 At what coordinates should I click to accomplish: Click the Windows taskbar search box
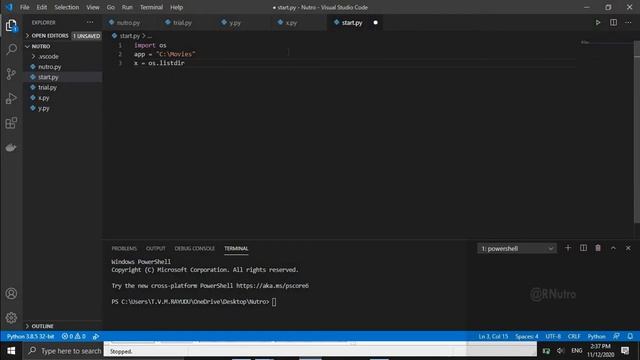[64, 351]
